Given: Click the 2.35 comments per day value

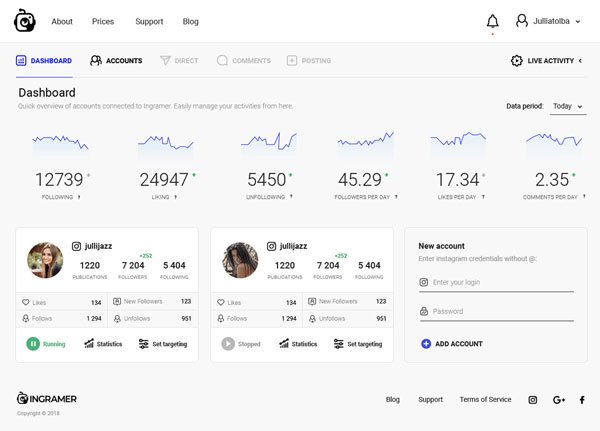Looking at the screenshot, I should (552, 180).
